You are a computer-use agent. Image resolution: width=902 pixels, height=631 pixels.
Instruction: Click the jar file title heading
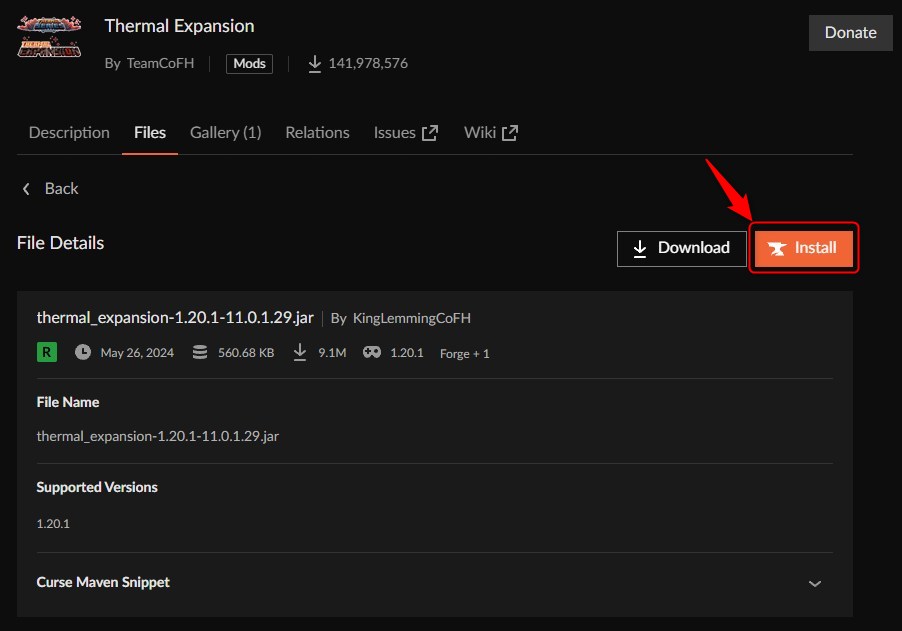click(x=175, y=318)
